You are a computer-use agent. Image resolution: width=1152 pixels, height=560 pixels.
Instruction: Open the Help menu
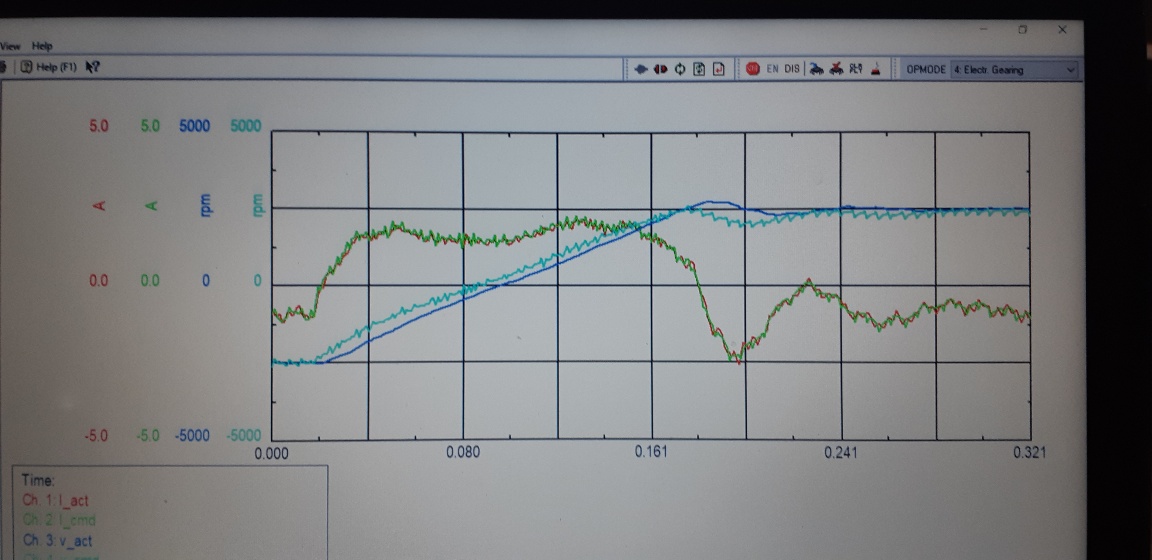coord(41,46)
